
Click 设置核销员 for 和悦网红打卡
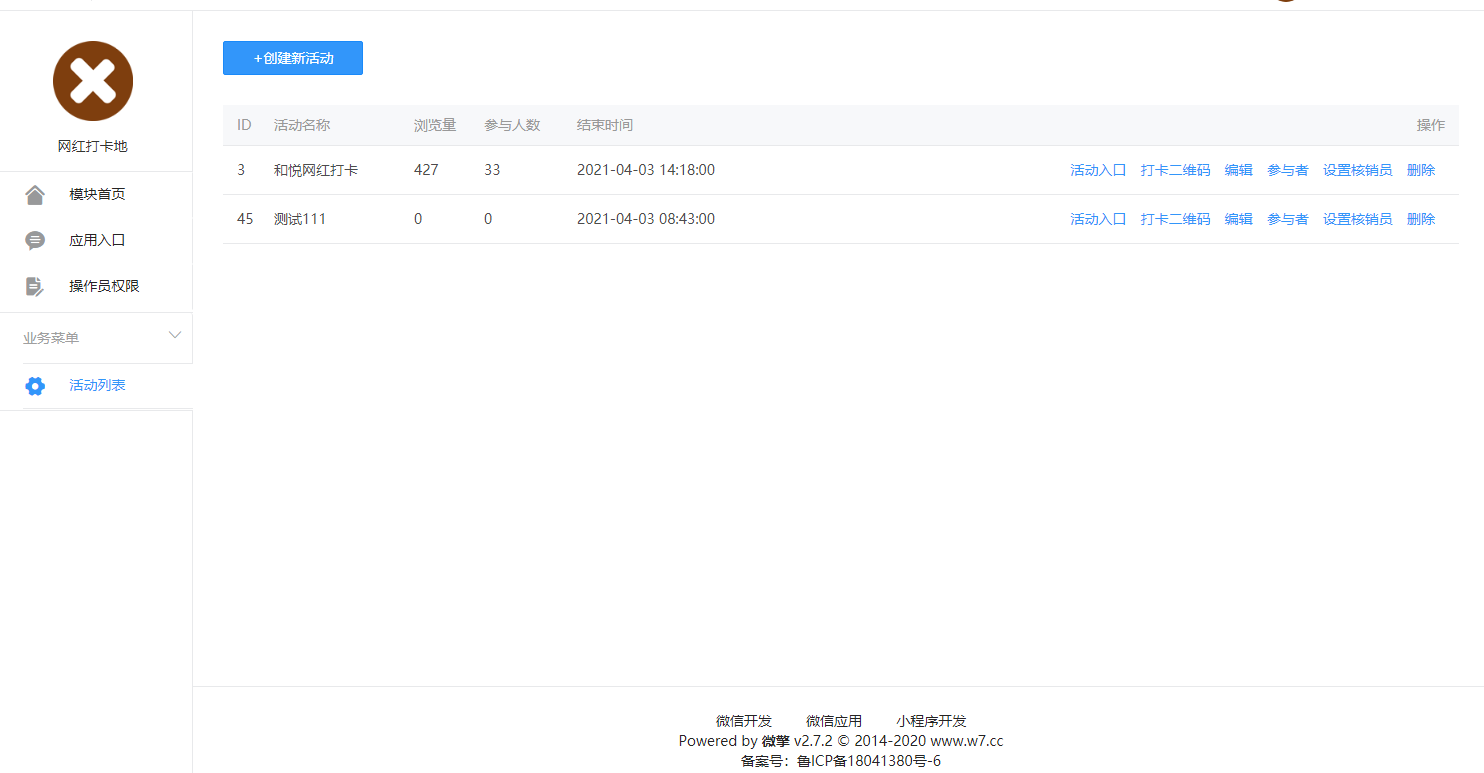(1357, 170)
